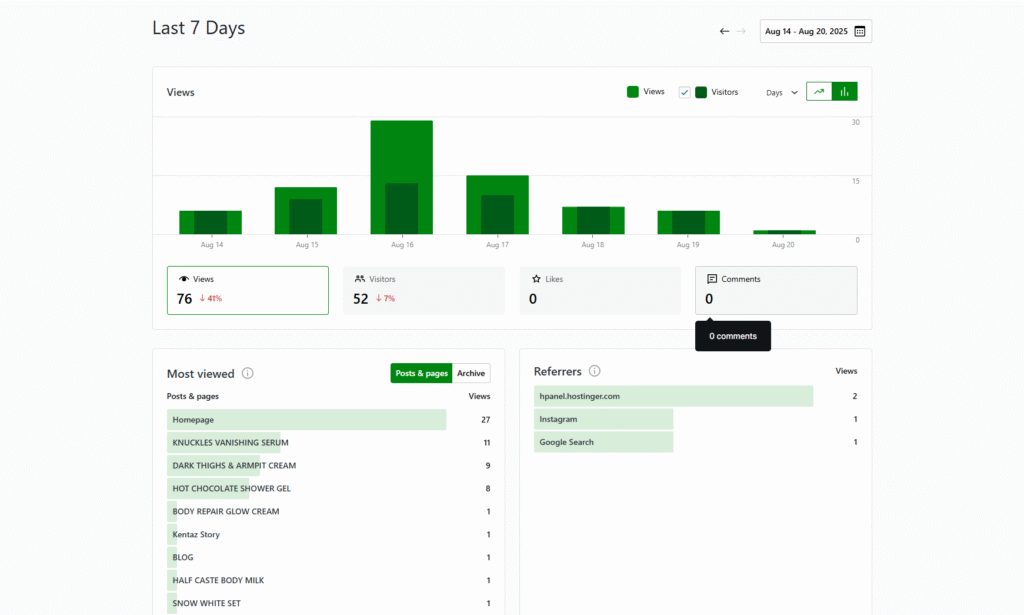Toggle the Visitors checkbox in chart legend
The height and width of the screenshot is (615, 1024).
pos(685,92)
